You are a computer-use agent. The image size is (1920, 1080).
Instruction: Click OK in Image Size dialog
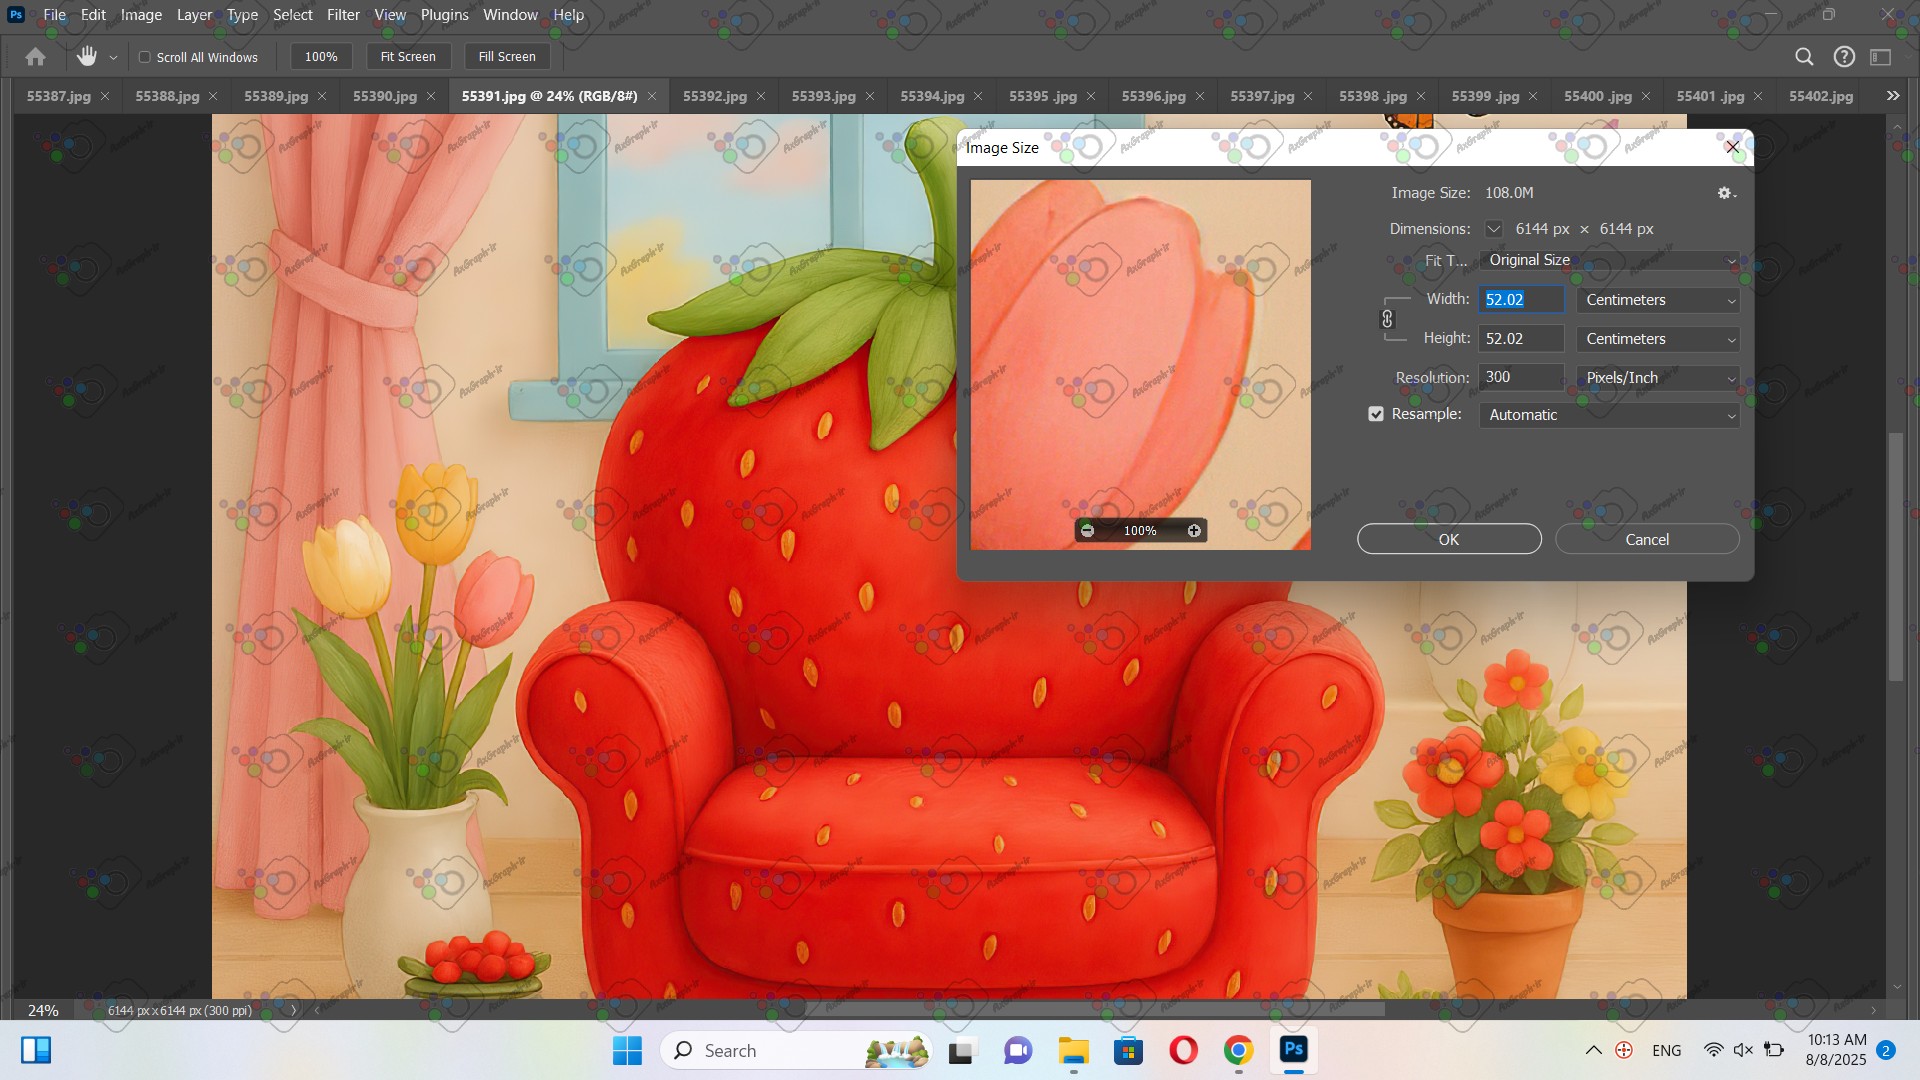click(x=1448, y=539)
